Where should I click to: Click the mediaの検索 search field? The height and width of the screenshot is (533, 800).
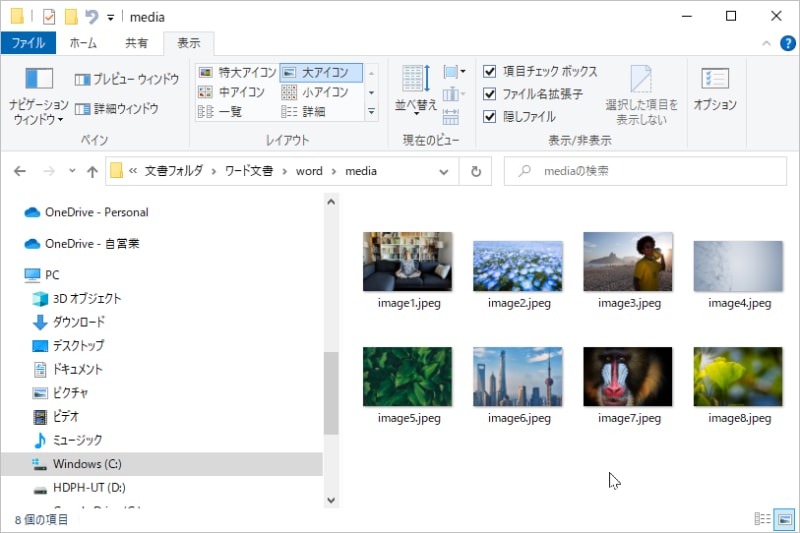(645, 171)
